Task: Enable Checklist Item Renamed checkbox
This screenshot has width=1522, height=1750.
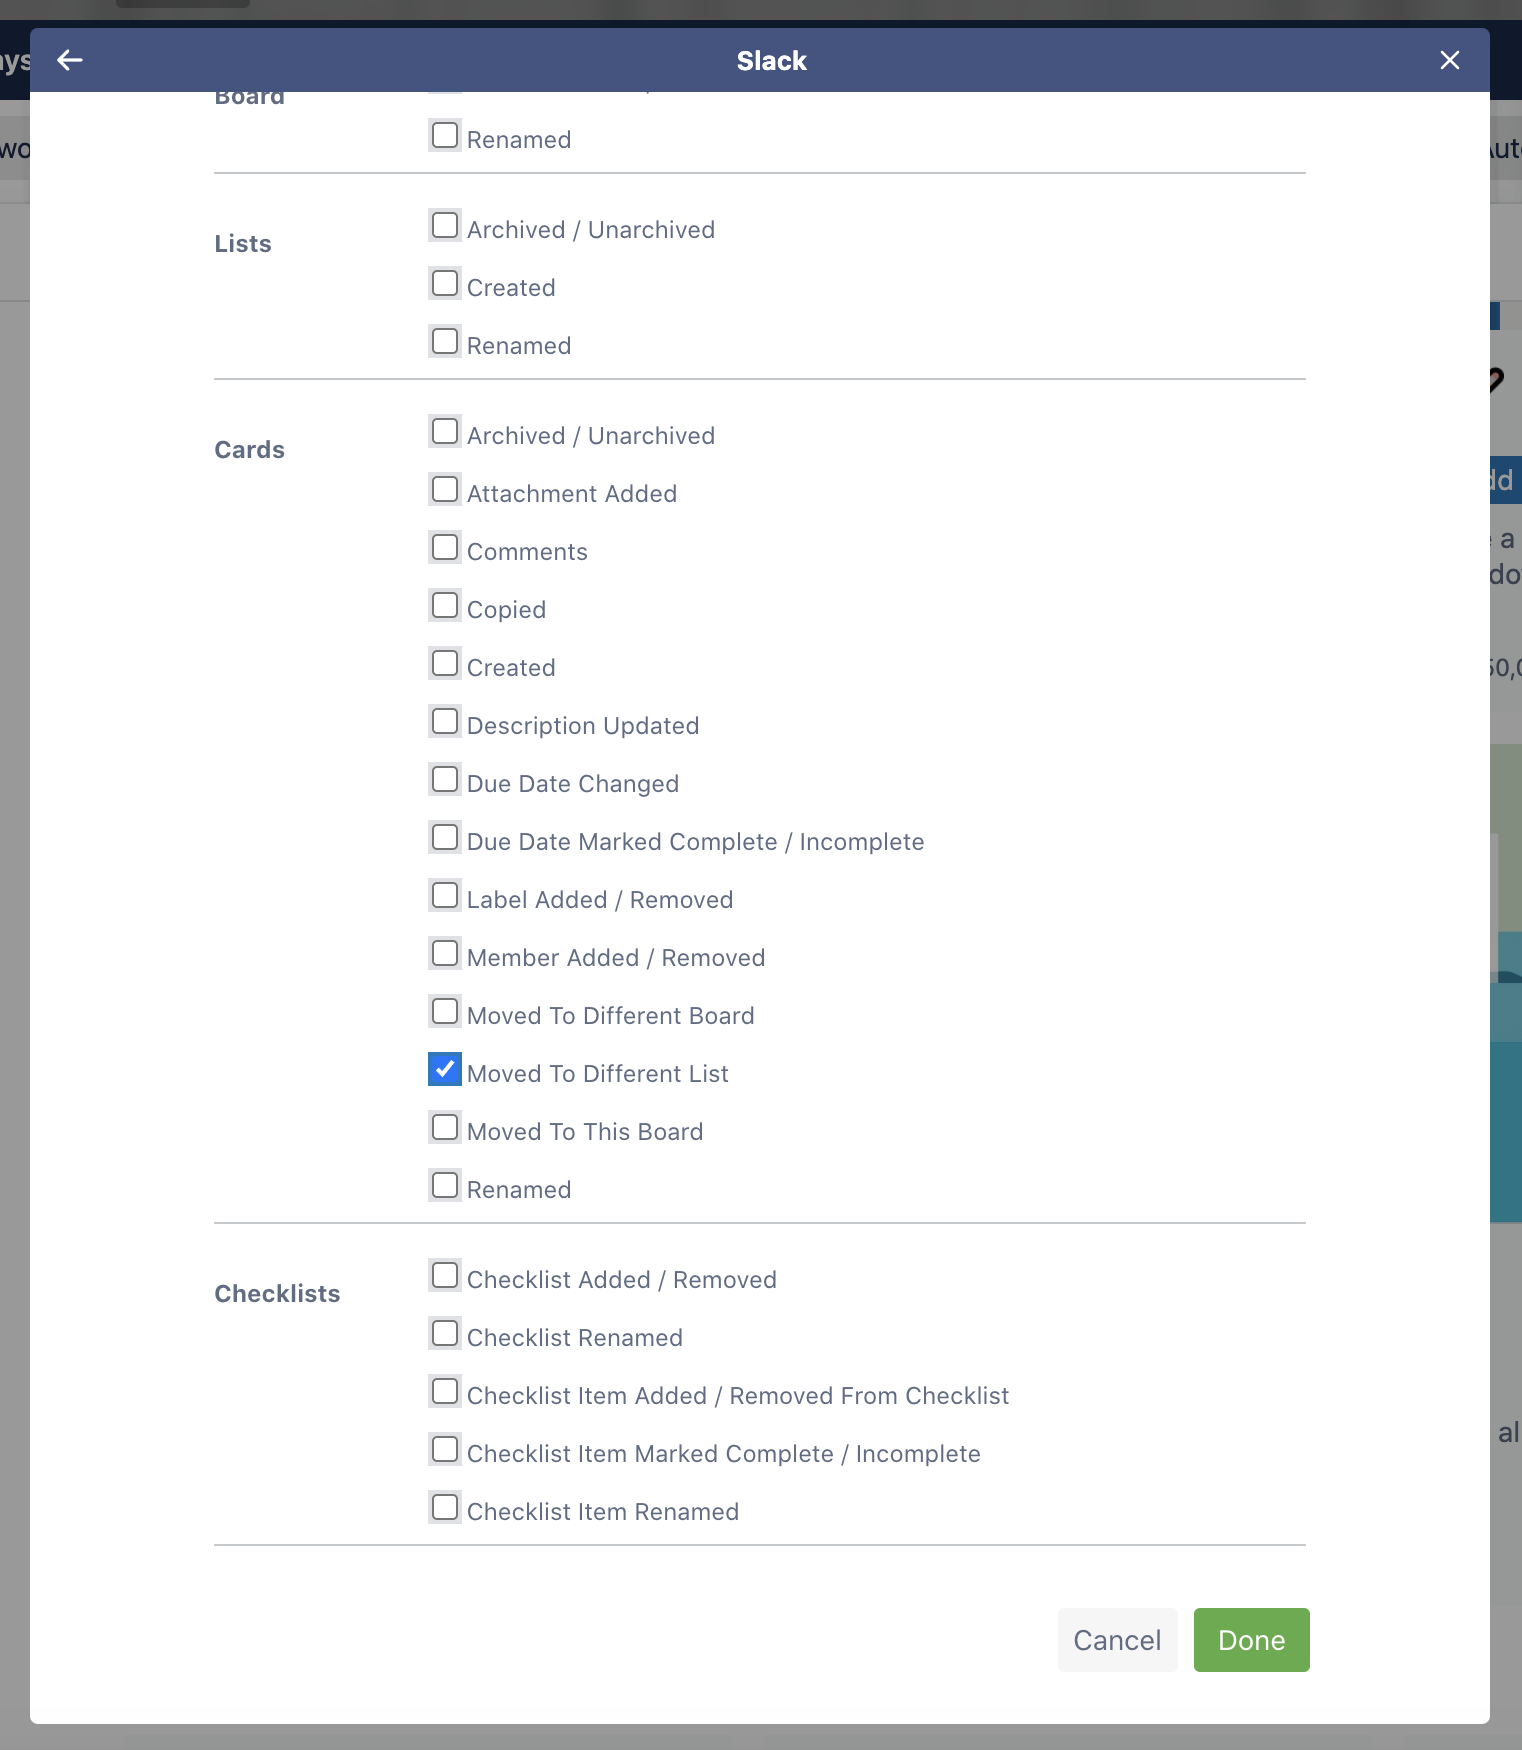Action: tap(445, 1507)
